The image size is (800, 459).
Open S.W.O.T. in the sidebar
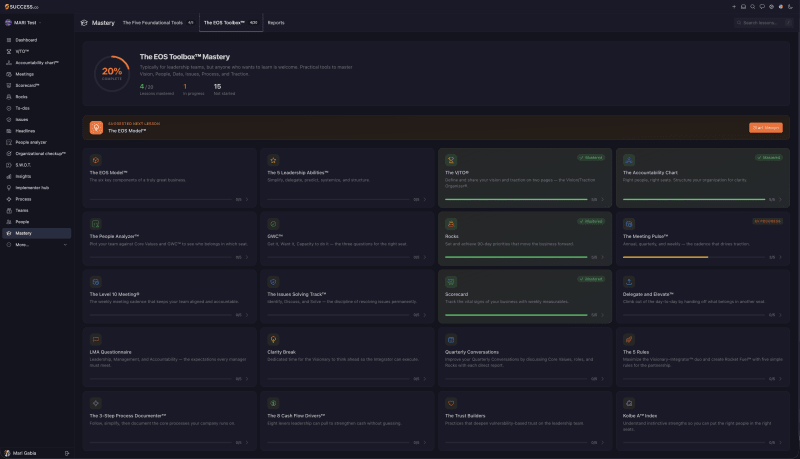click(36, 165)
